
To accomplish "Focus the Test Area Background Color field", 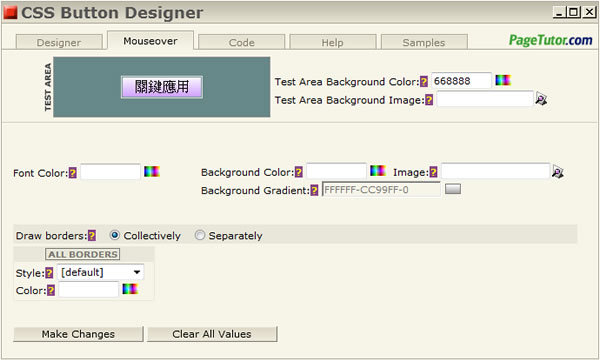I will click(x=461, y=81).
